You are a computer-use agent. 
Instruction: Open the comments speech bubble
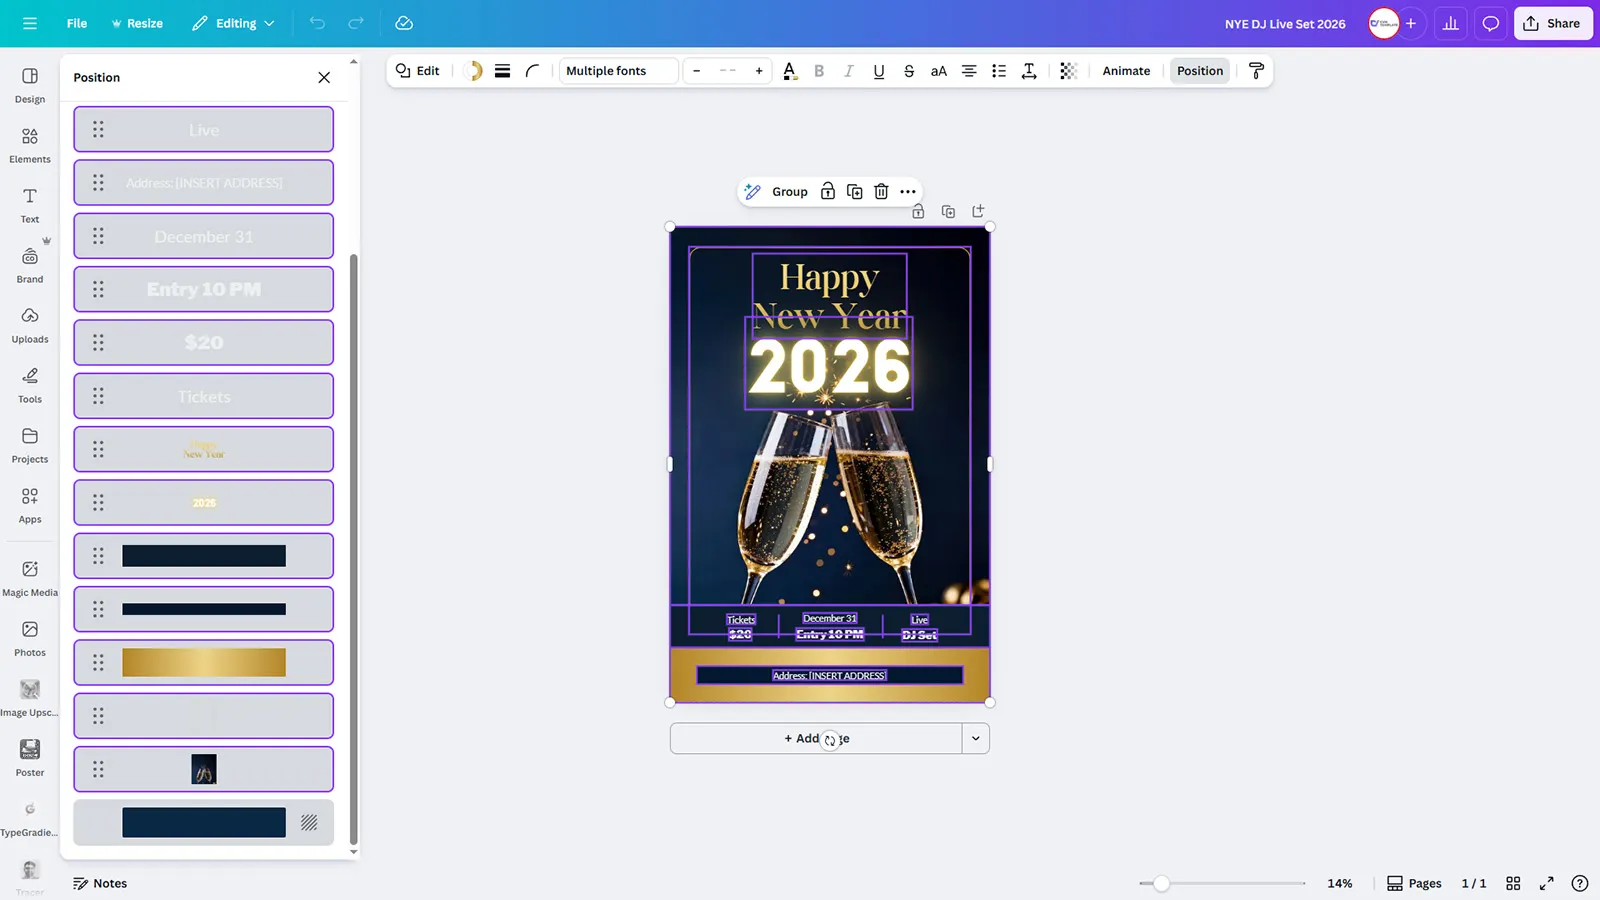1490,23
